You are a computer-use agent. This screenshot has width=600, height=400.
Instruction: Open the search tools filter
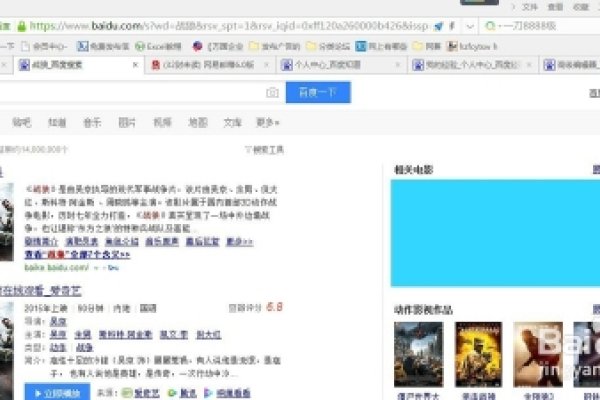tap(264, 150)
